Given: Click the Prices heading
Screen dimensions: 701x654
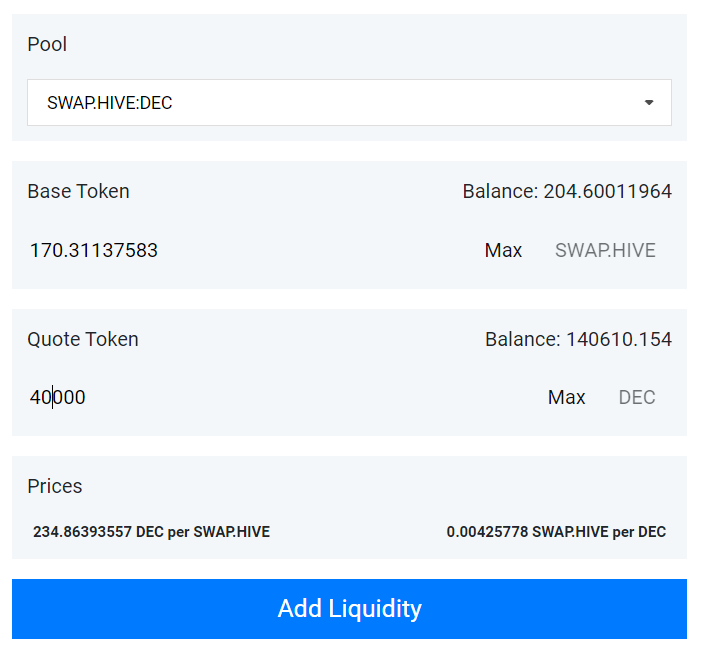Looking at the screenshot, I should point(55,486).
